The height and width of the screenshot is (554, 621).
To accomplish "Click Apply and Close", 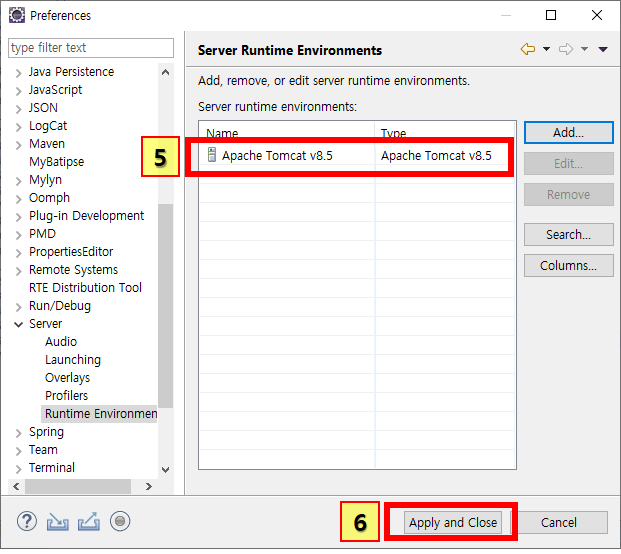I will (x=453, y=523).
